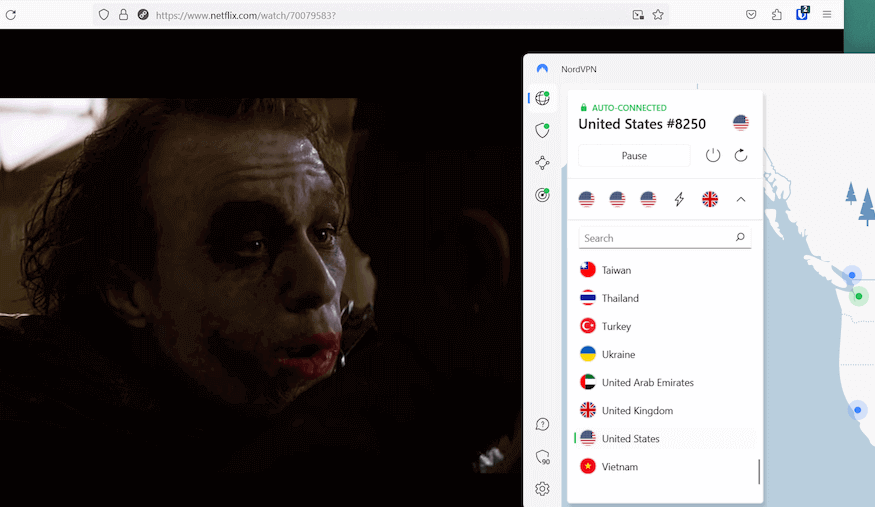Select the first recent US flag connection
The height and width of the screenshot is (507, 875).
pyautogui.click(x=586, y=199)
